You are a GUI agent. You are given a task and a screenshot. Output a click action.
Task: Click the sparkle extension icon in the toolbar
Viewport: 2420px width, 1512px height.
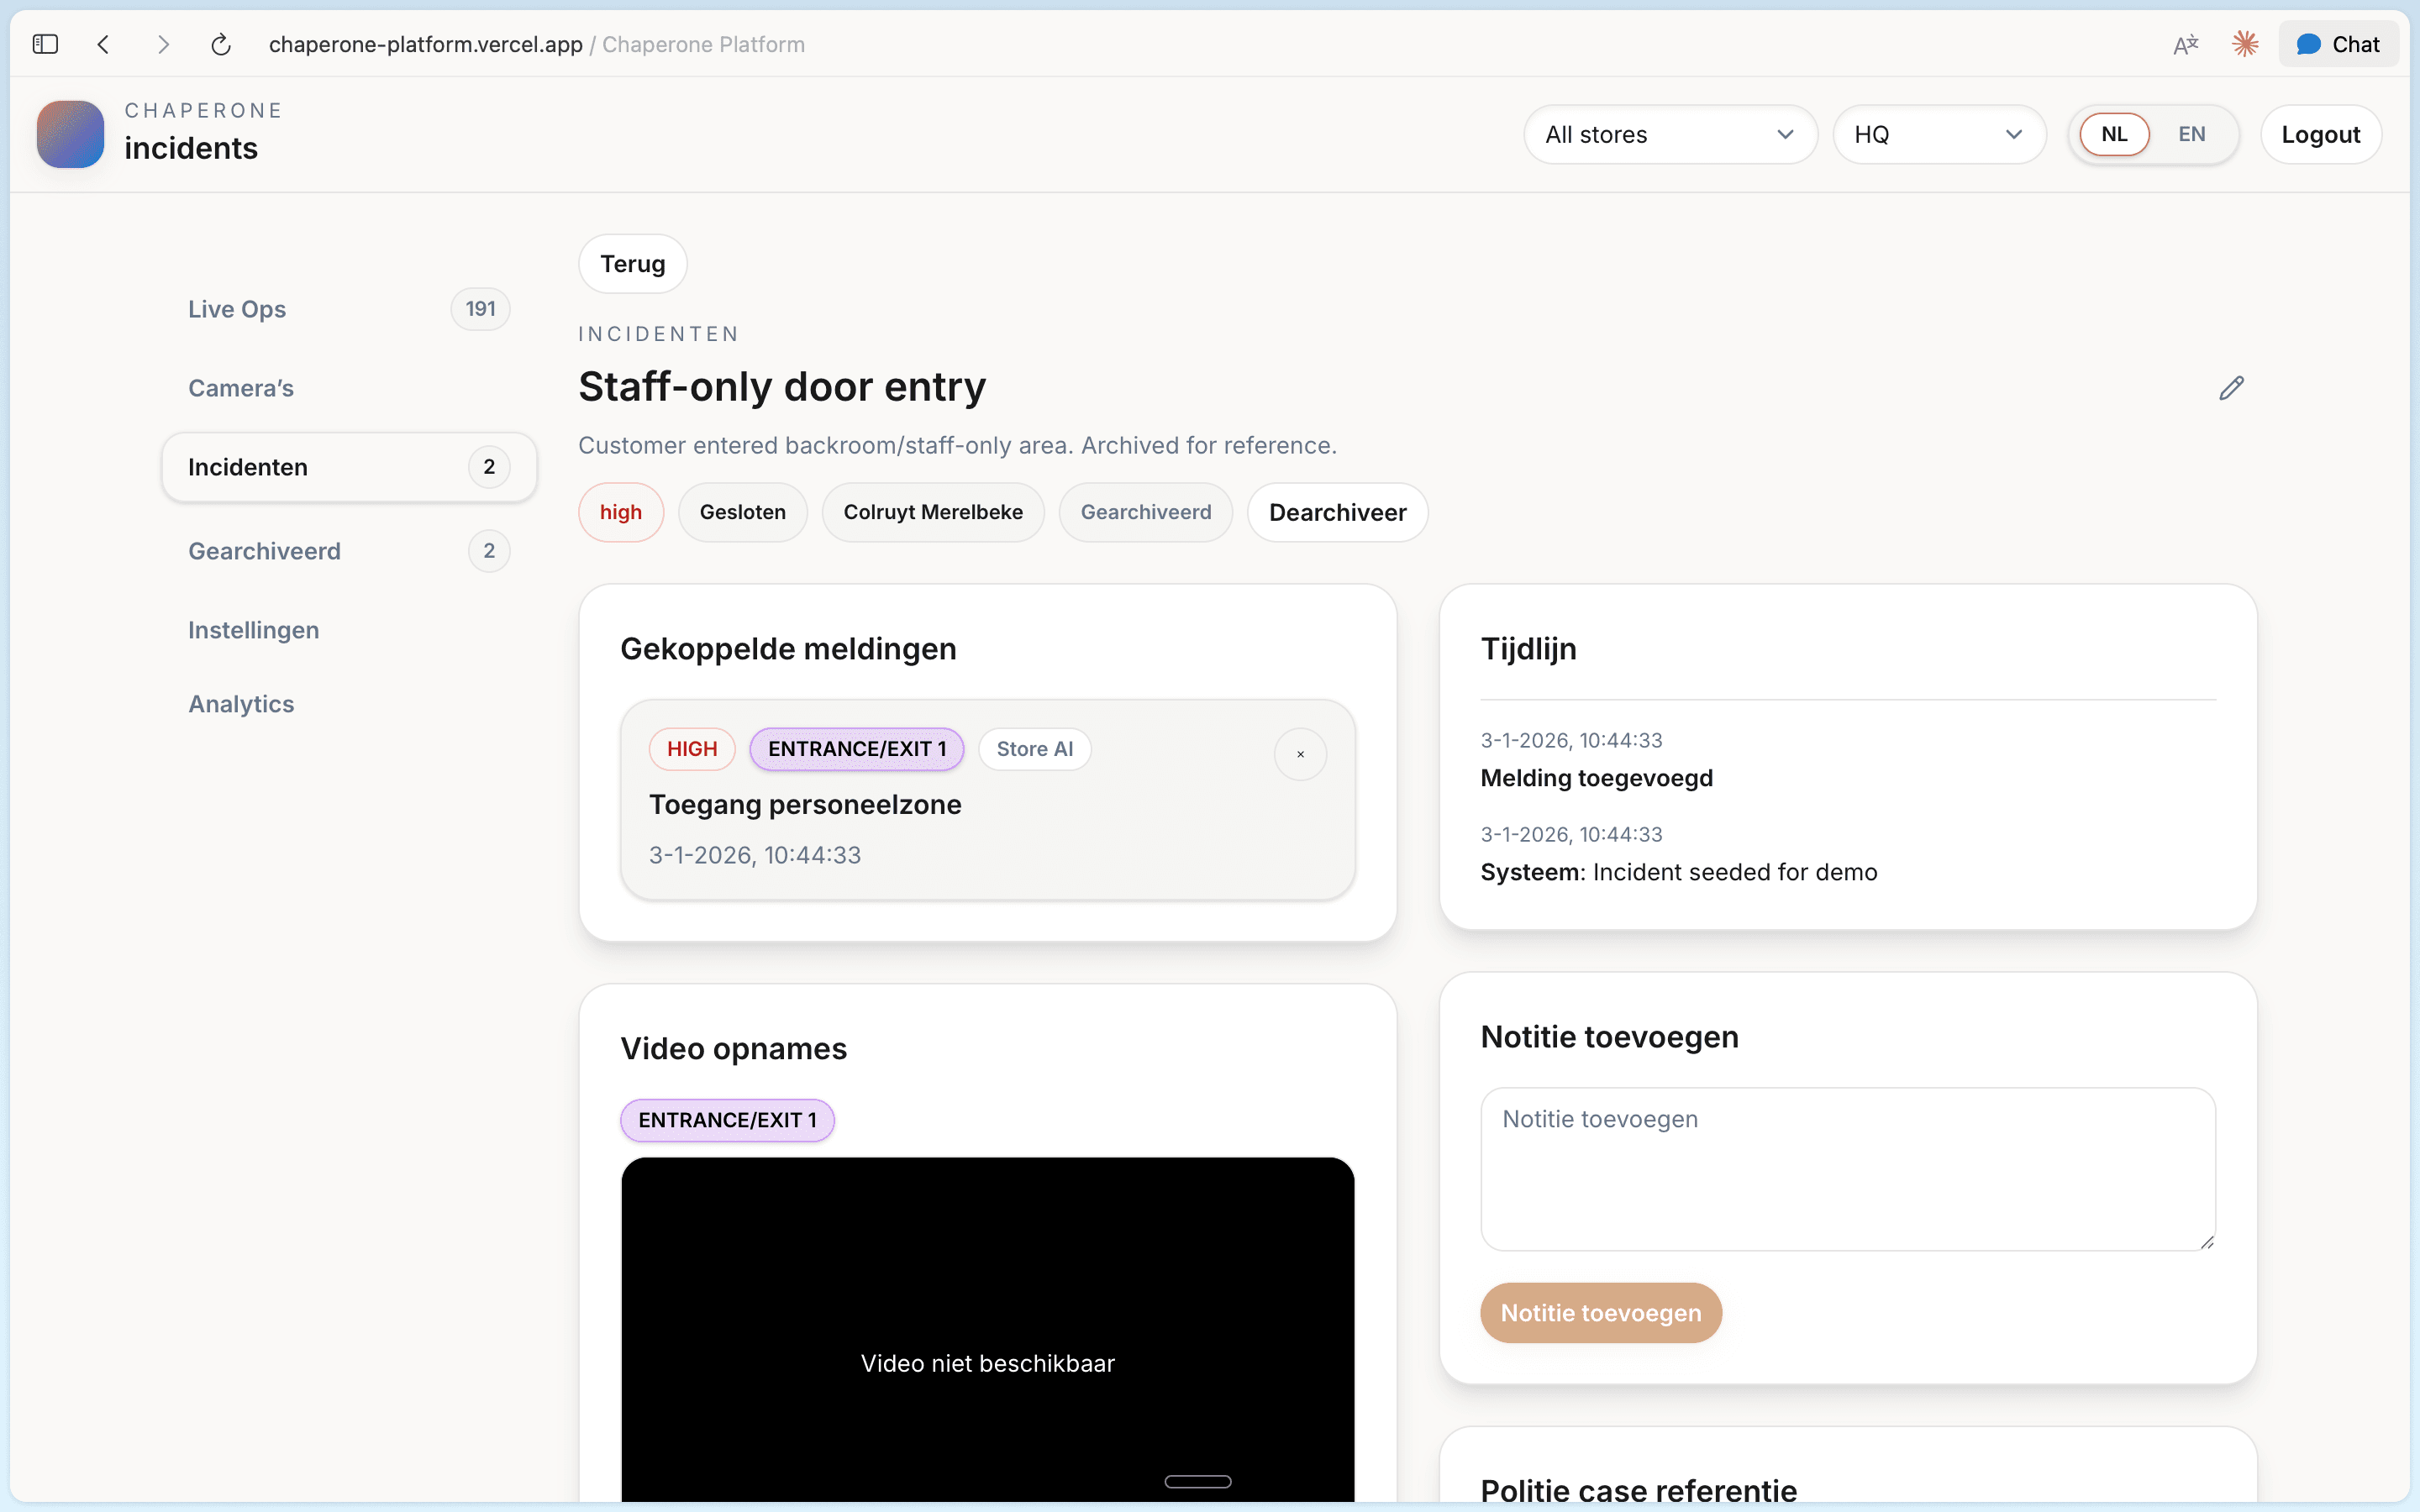pos(2245,44)
